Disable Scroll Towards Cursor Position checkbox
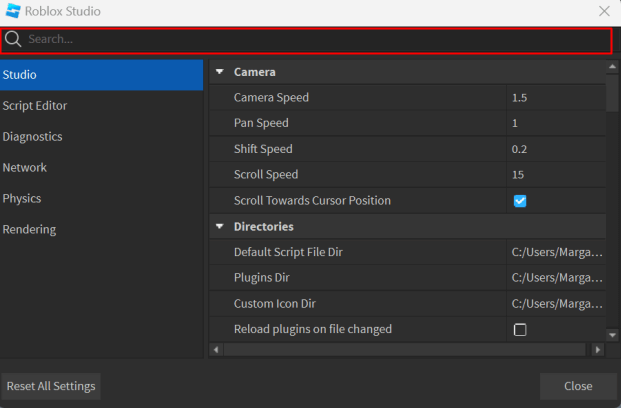The width and height of the screenshot is (621, 409). pyautogui.click(x=520, y=201)
